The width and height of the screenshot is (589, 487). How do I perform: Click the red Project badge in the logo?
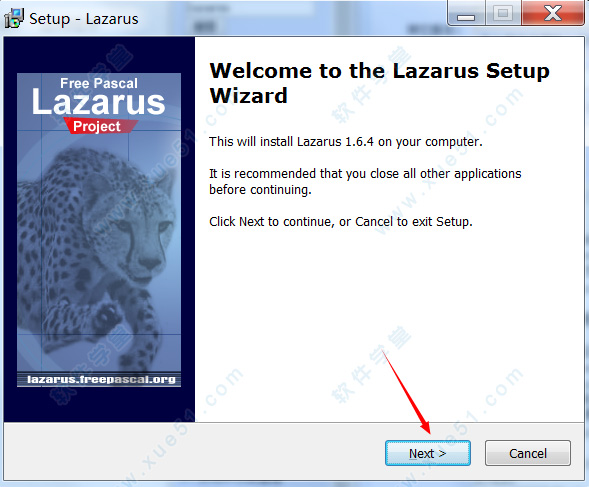tap(99, 126)
